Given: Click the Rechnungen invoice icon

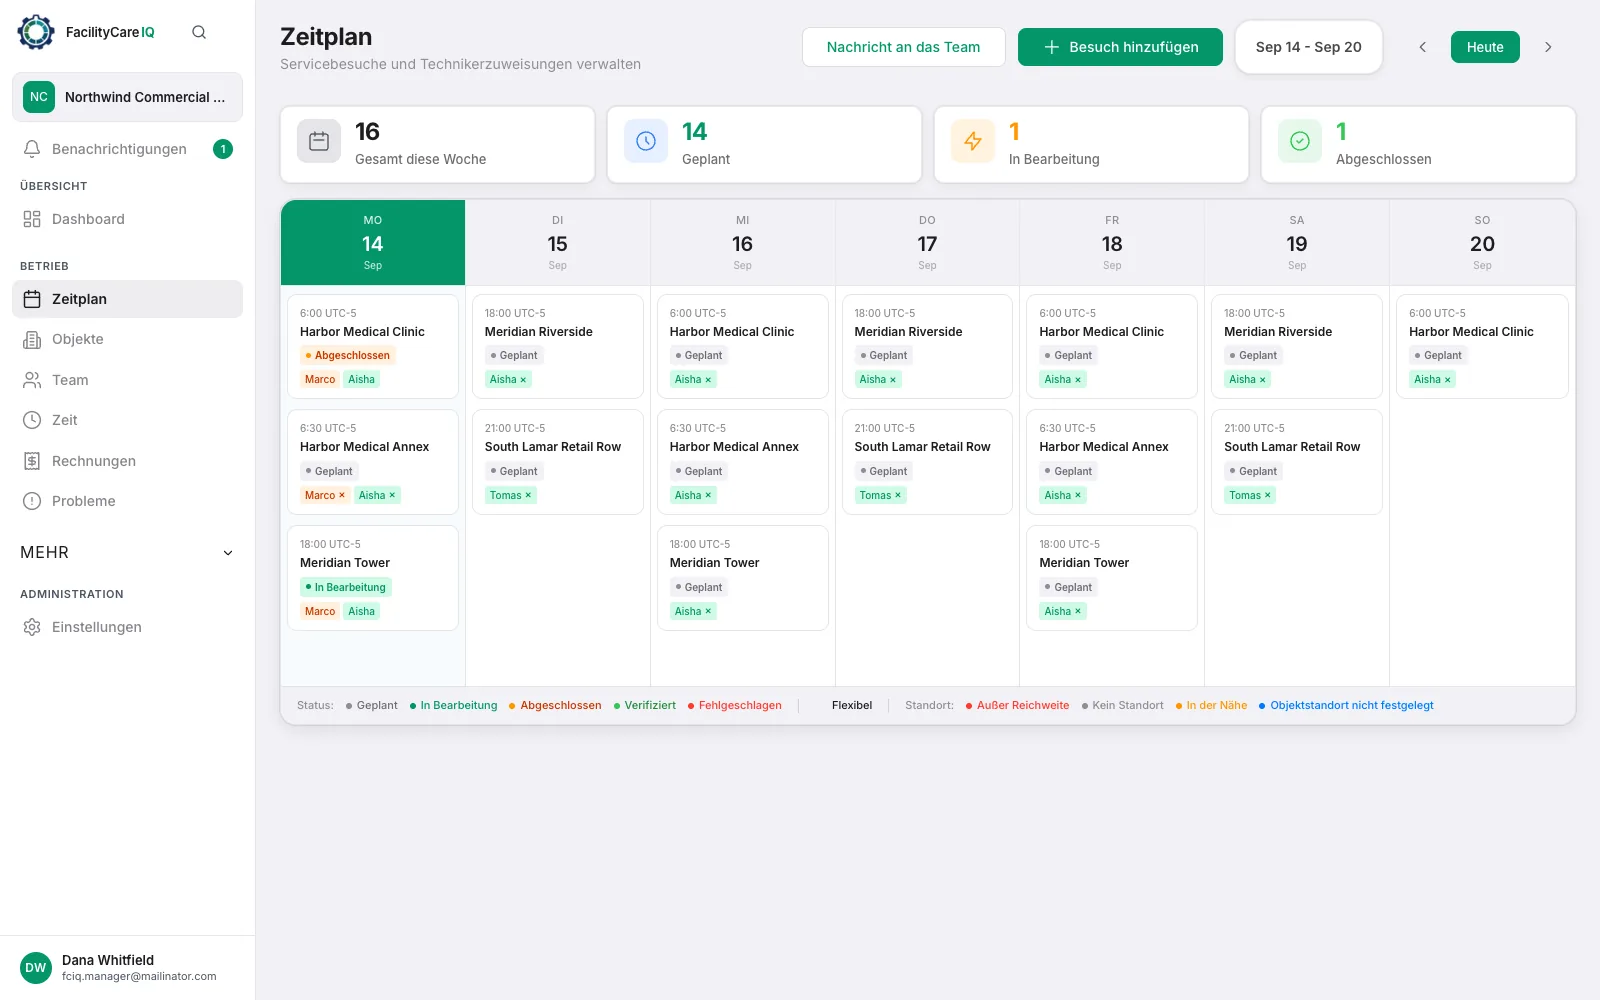Looking at the screenshot, I should (32, 461).
